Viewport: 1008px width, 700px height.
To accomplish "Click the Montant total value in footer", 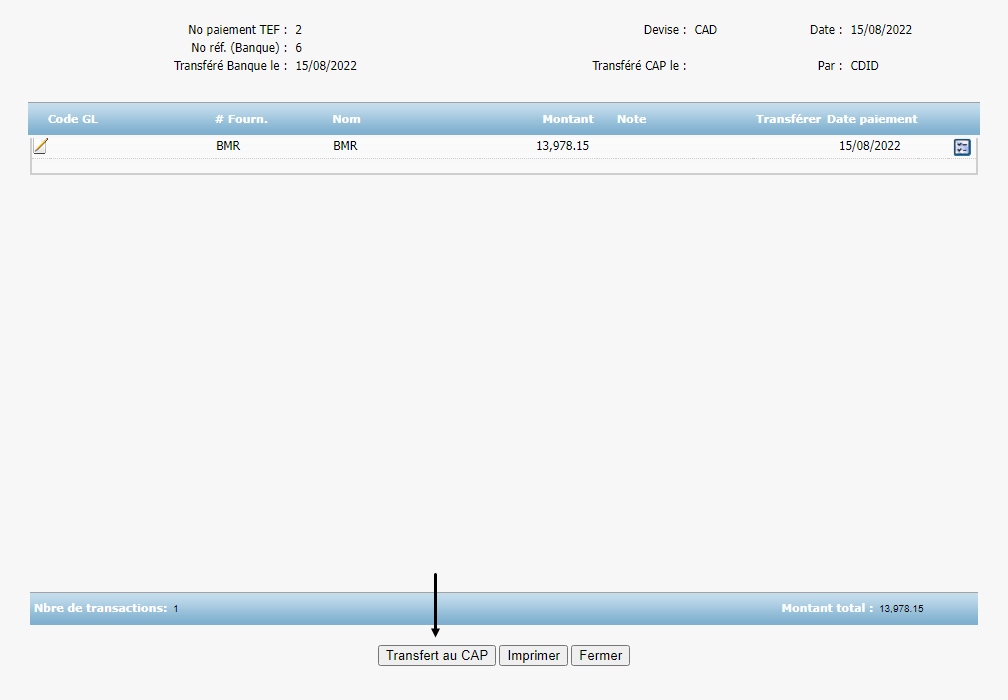I will tap(901, 609).
